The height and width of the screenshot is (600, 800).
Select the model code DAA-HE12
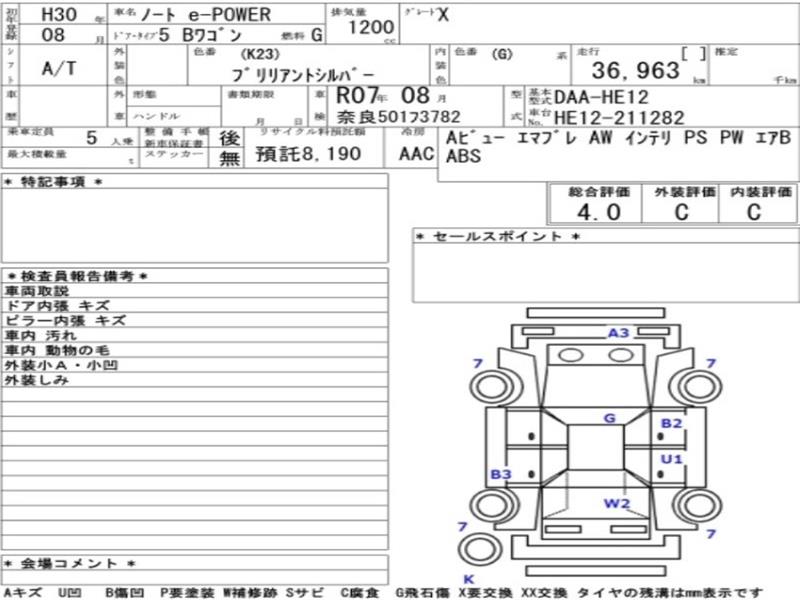601,97
